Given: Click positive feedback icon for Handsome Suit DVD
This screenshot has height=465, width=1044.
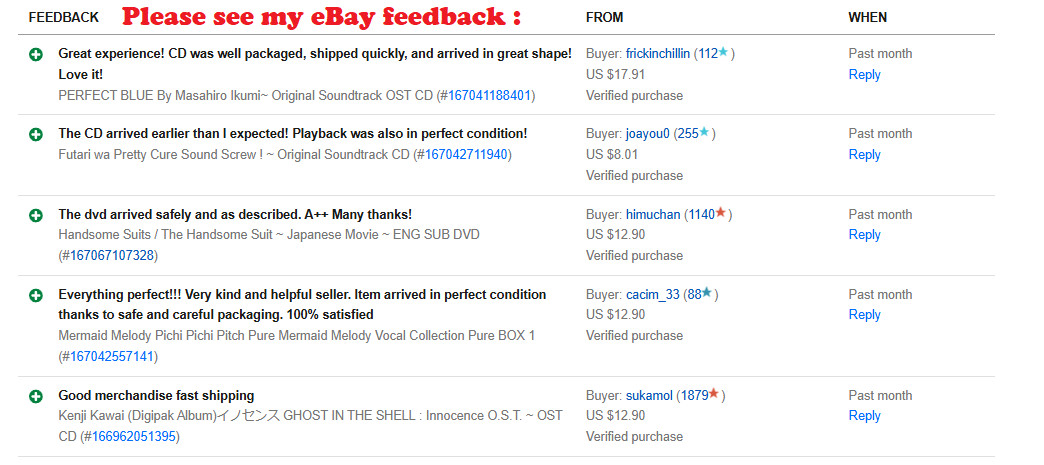Looking at the screenshot, I should click(36, 214).
